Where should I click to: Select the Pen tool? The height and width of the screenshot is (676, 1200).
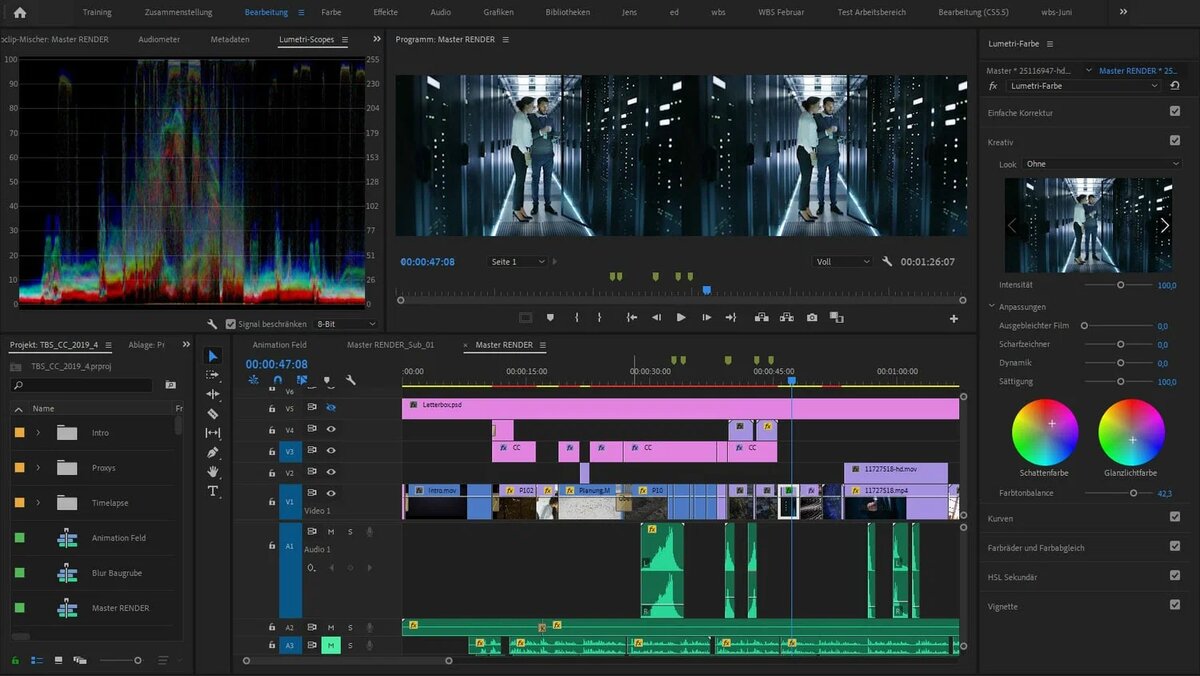pyautogui.click(x=212, y=452)
